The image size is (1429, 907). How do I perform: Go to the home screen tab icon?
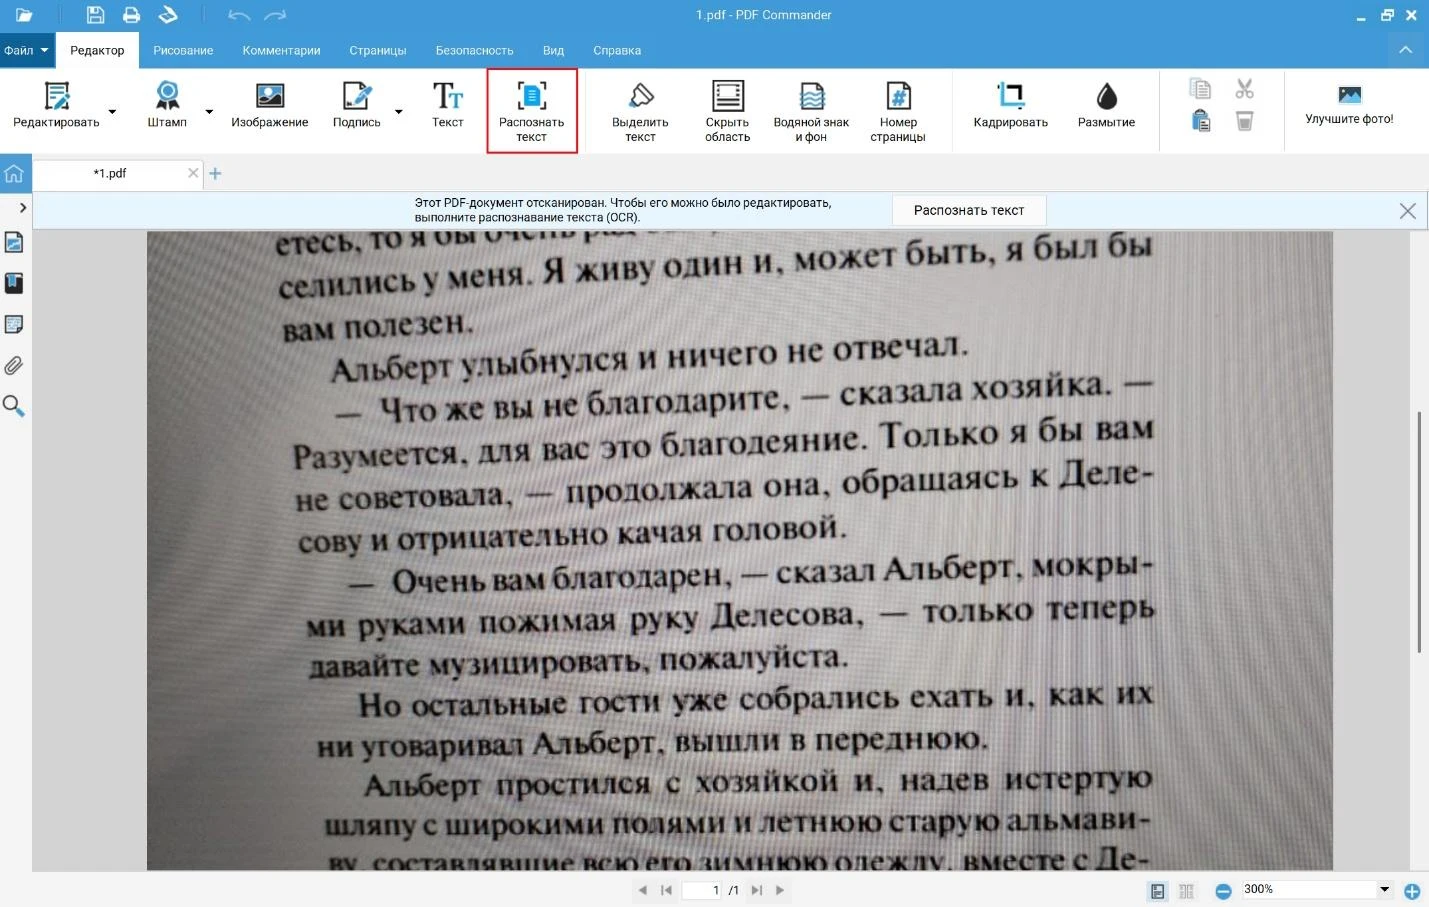14,174
